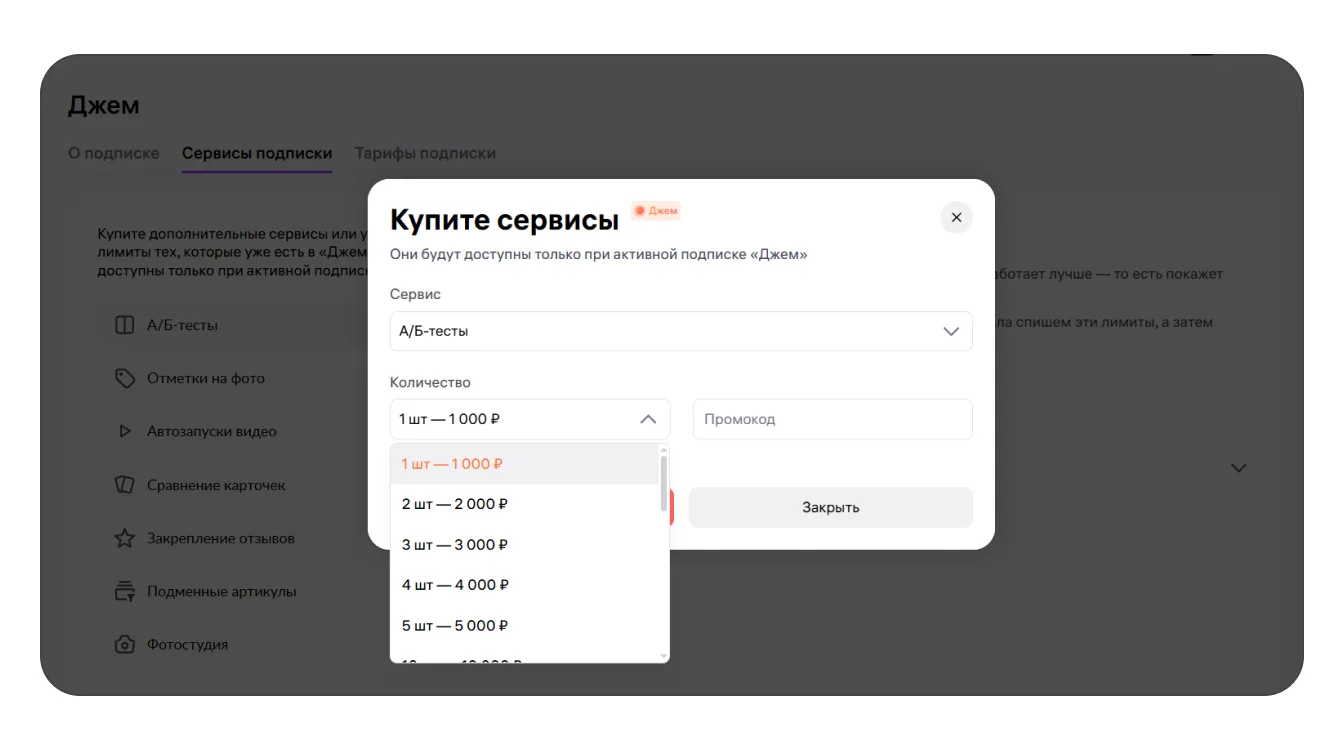Click the Автозапуски видео play icon
Viewport: 1344px width, 750px height.
pyautogui.click(x=125, y=432)
